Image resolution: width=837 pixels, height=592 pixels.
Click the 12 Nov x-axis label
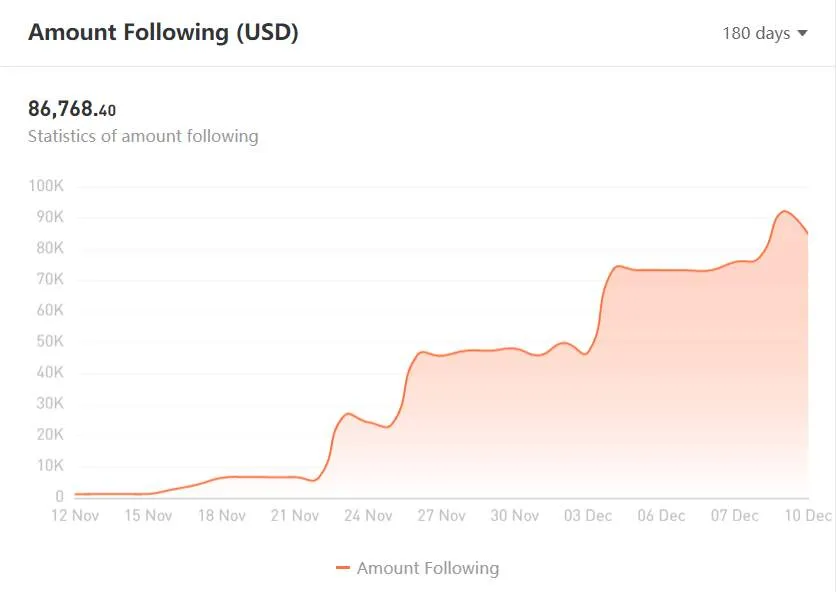(75, 516)
